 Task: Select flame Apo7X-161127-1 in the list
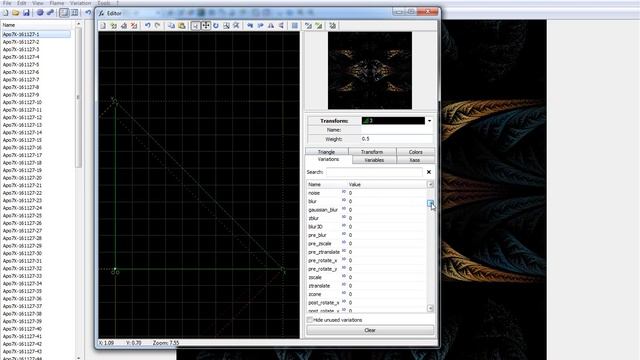(36, 34)
